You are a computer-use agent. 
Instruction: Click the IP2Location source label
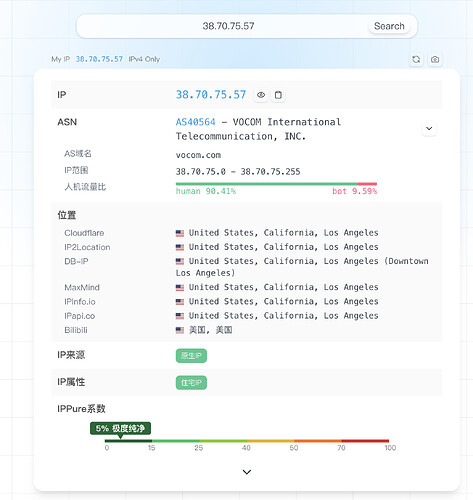(87, 247)
